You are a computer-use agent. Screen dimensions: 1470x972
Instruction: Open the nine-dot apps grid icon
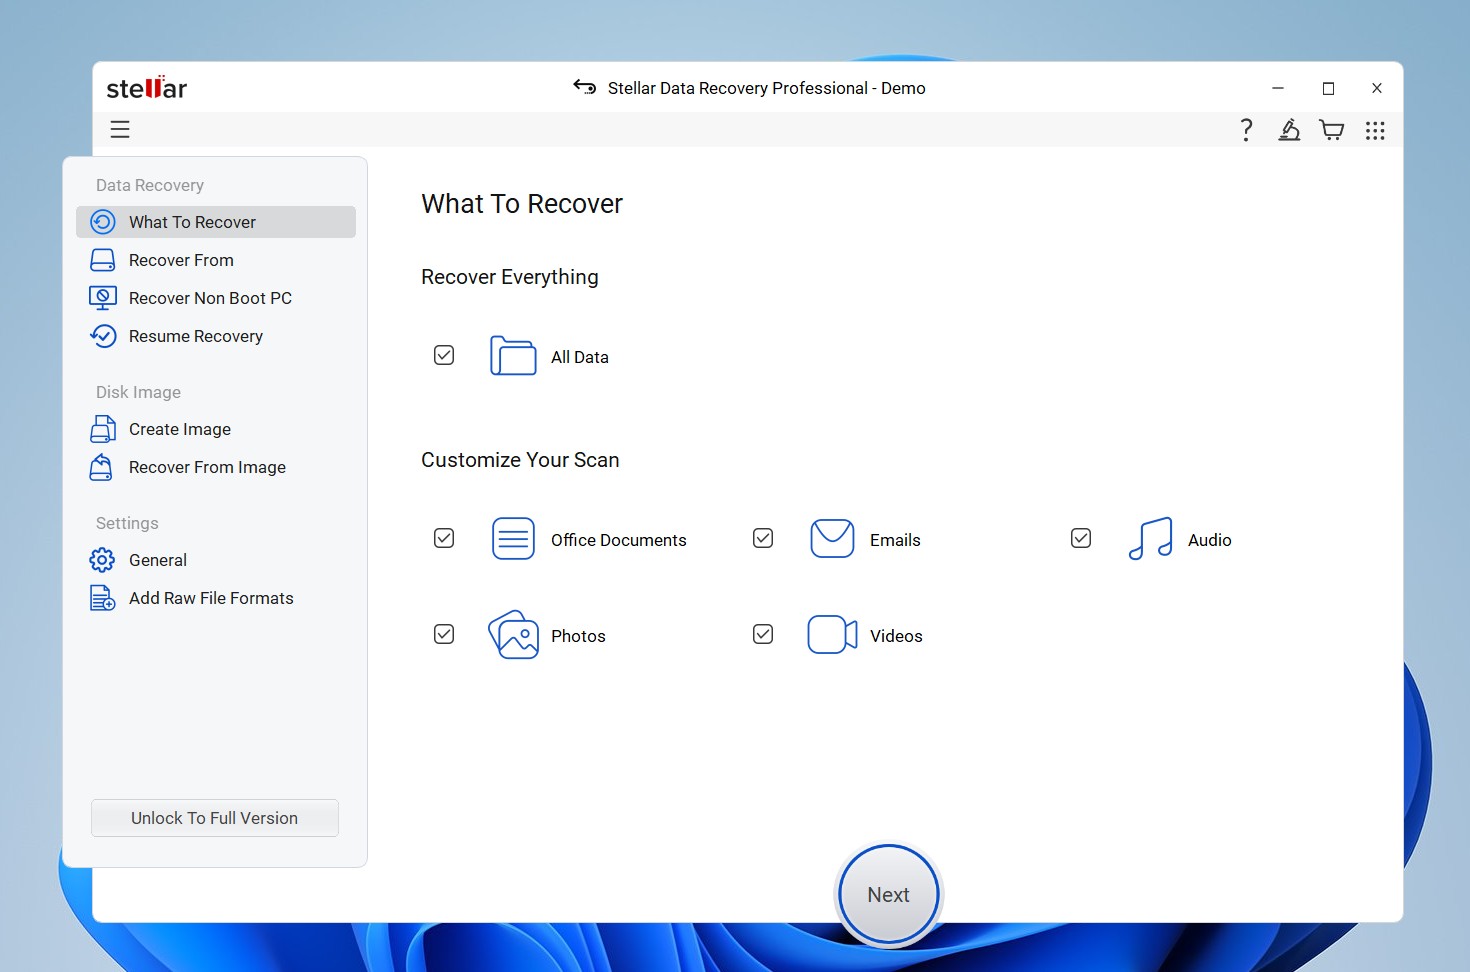[x=1375, y=130]
